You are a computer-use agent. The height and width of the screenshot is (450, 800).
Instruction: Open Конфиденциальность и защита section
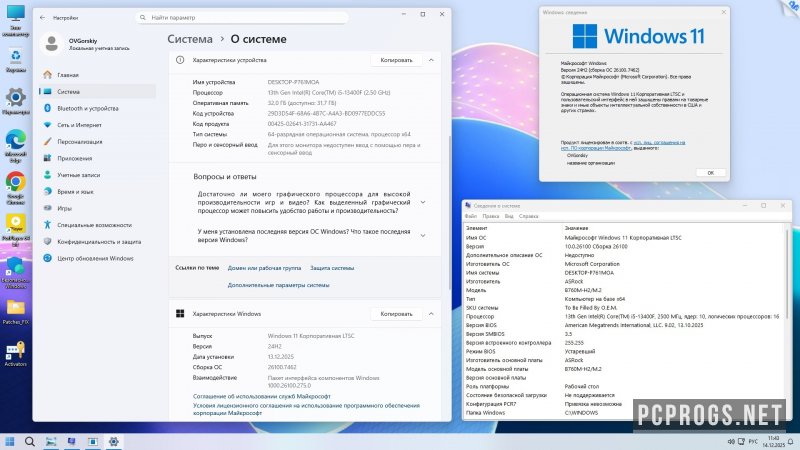pos(97,242)
